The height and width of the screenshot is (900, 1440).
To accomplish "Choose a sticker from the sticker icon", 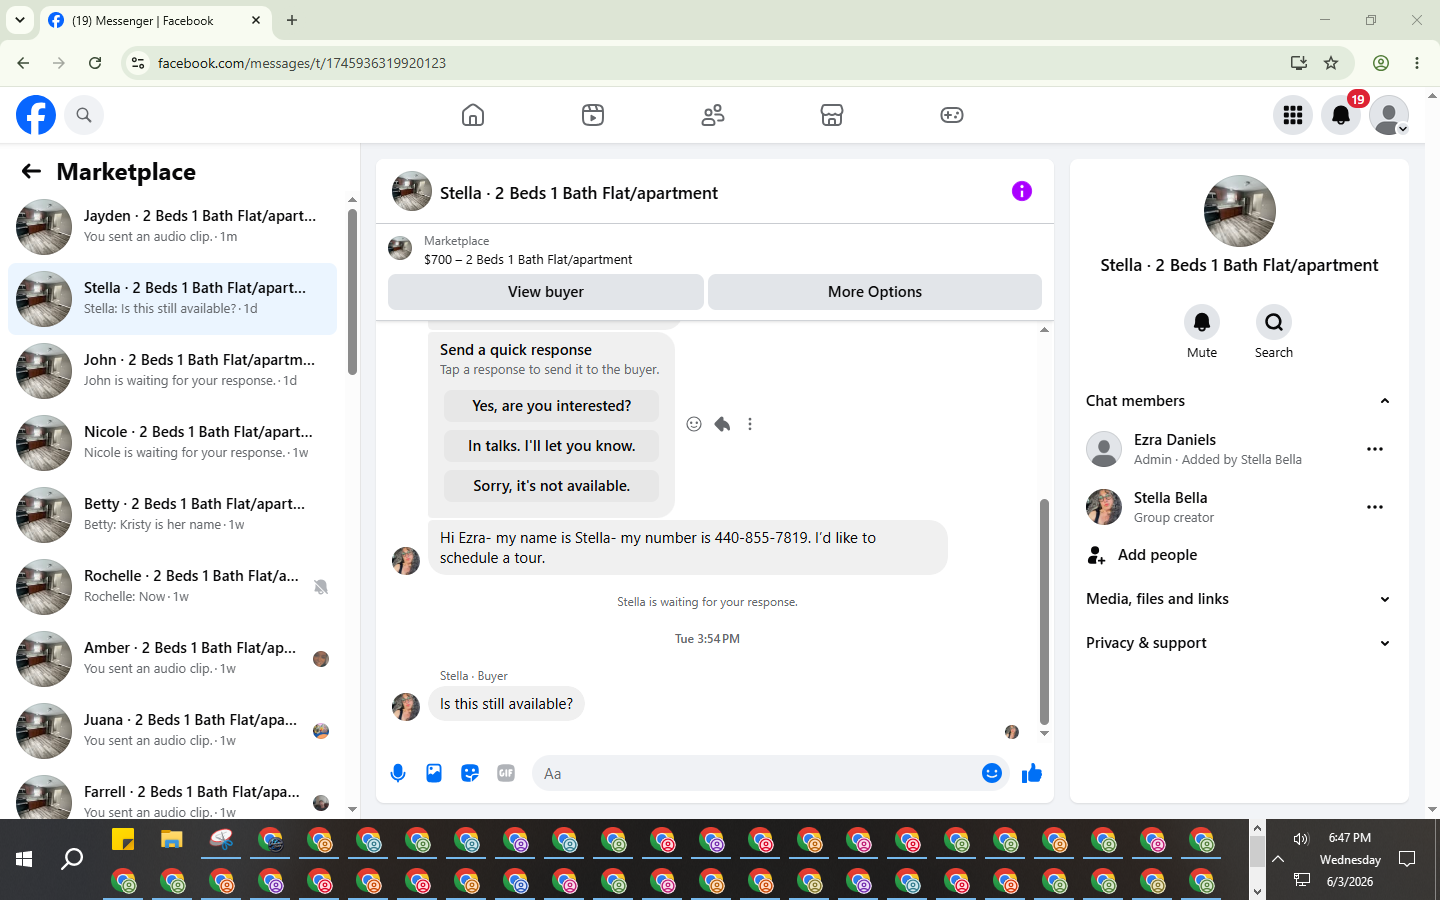I will [470, 773].
